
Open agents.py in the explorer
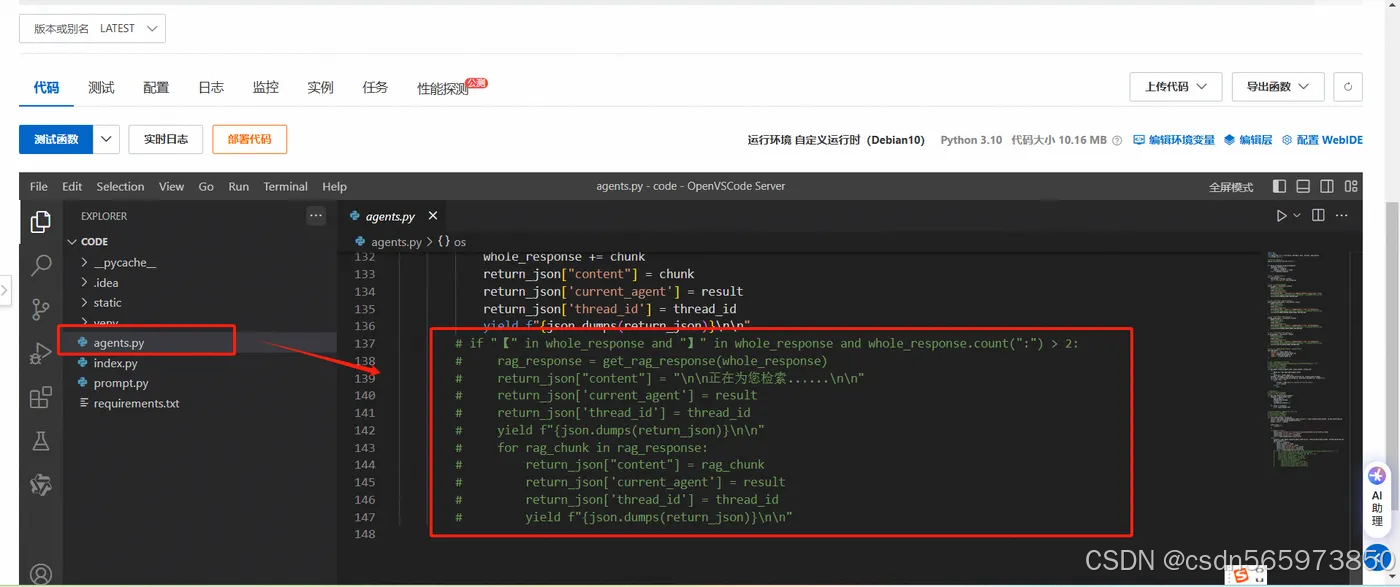[119, 343]
